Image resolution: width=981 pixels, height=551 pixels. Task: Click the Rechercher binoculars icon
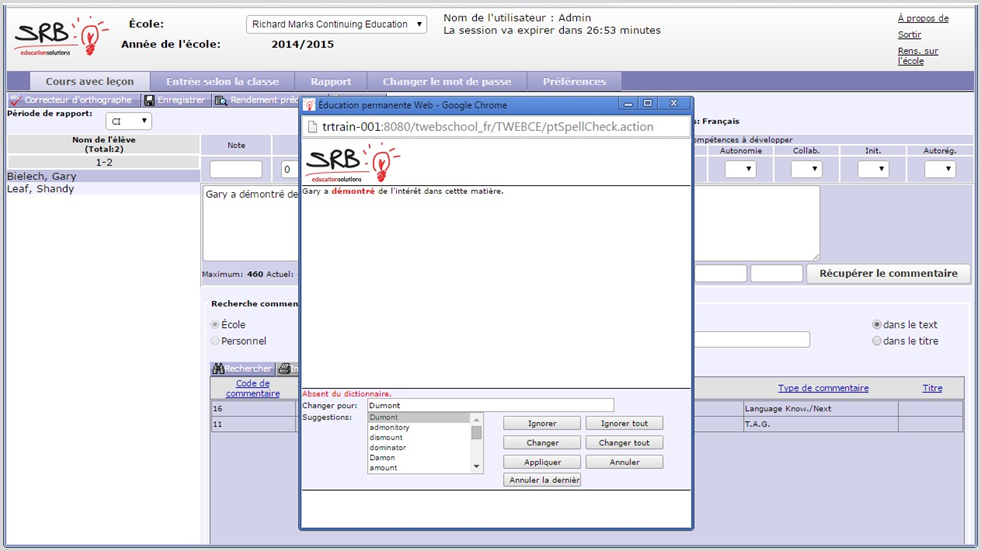coord(217,369)
